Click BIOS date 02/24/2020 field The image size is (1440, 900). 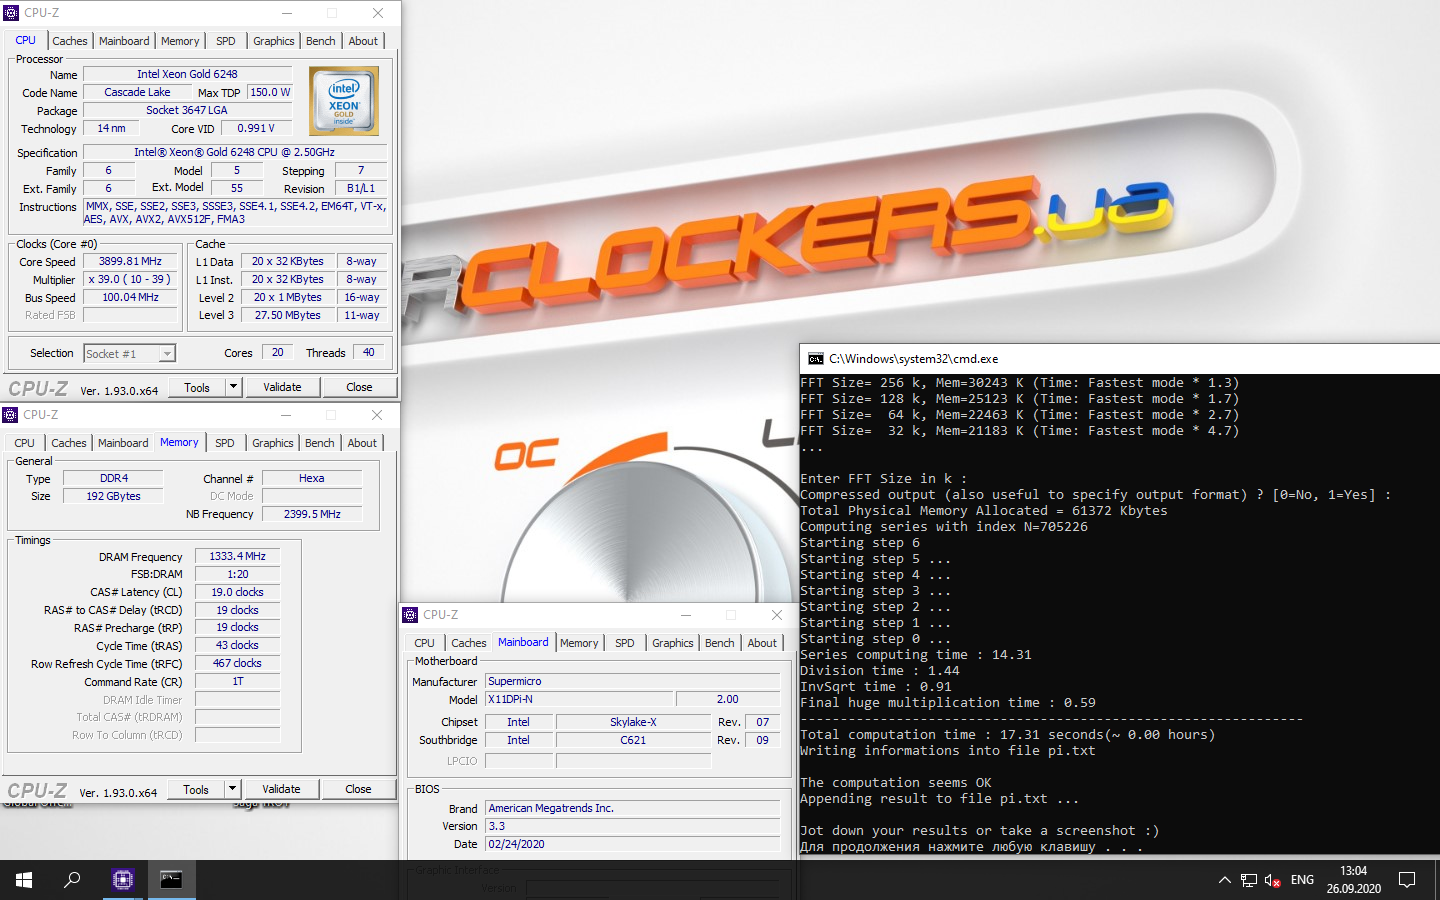click(633, 844)
